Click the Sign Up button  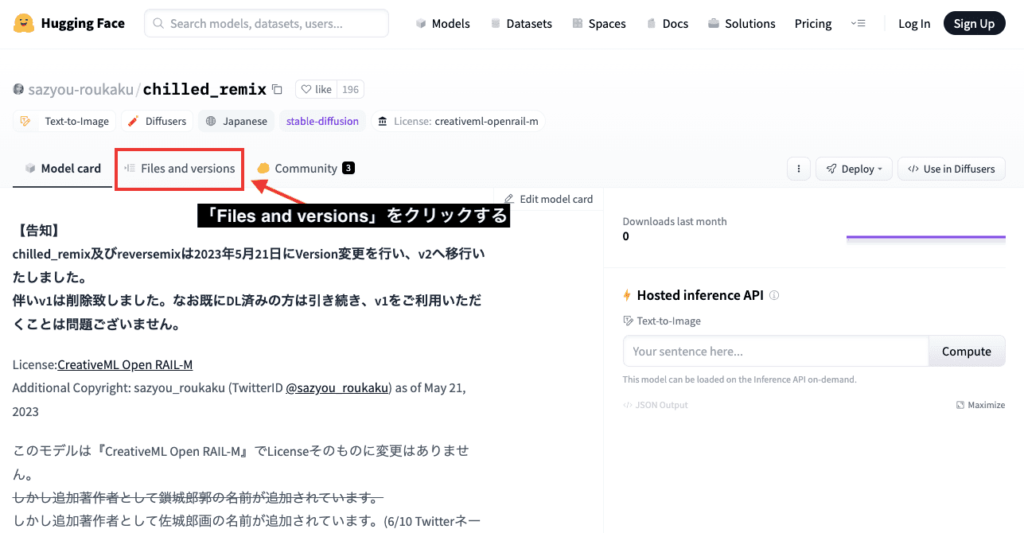pos(974,24)
